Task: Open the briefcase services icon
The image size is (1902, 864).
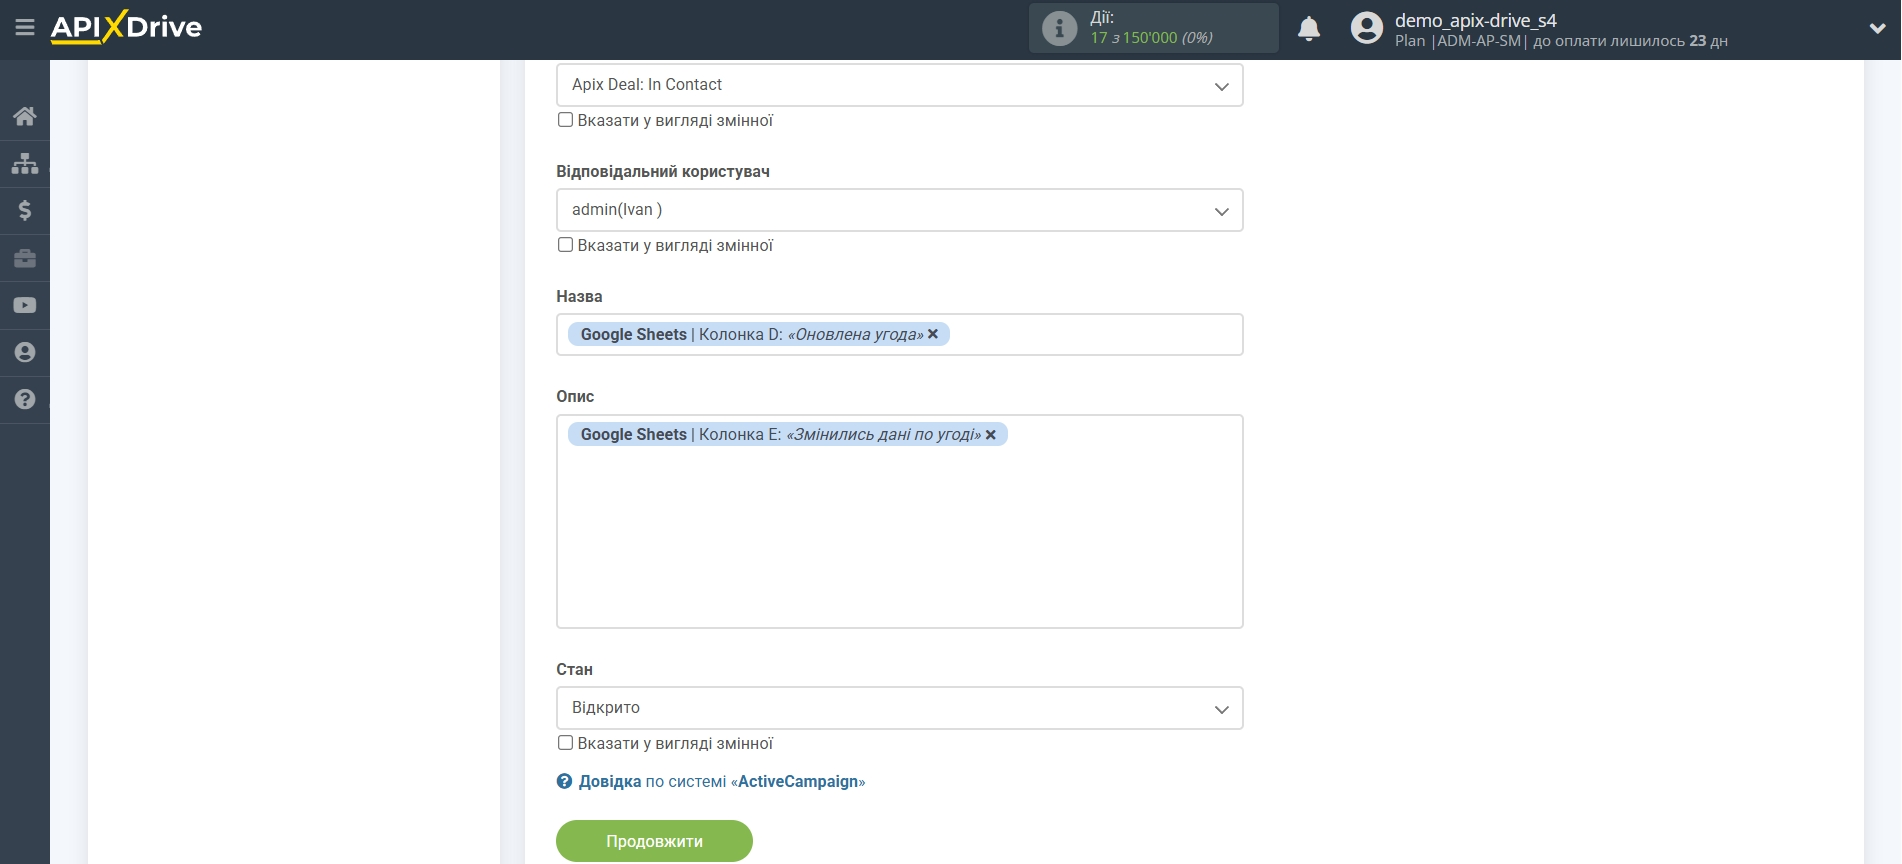Action: (x=25, y=258)
